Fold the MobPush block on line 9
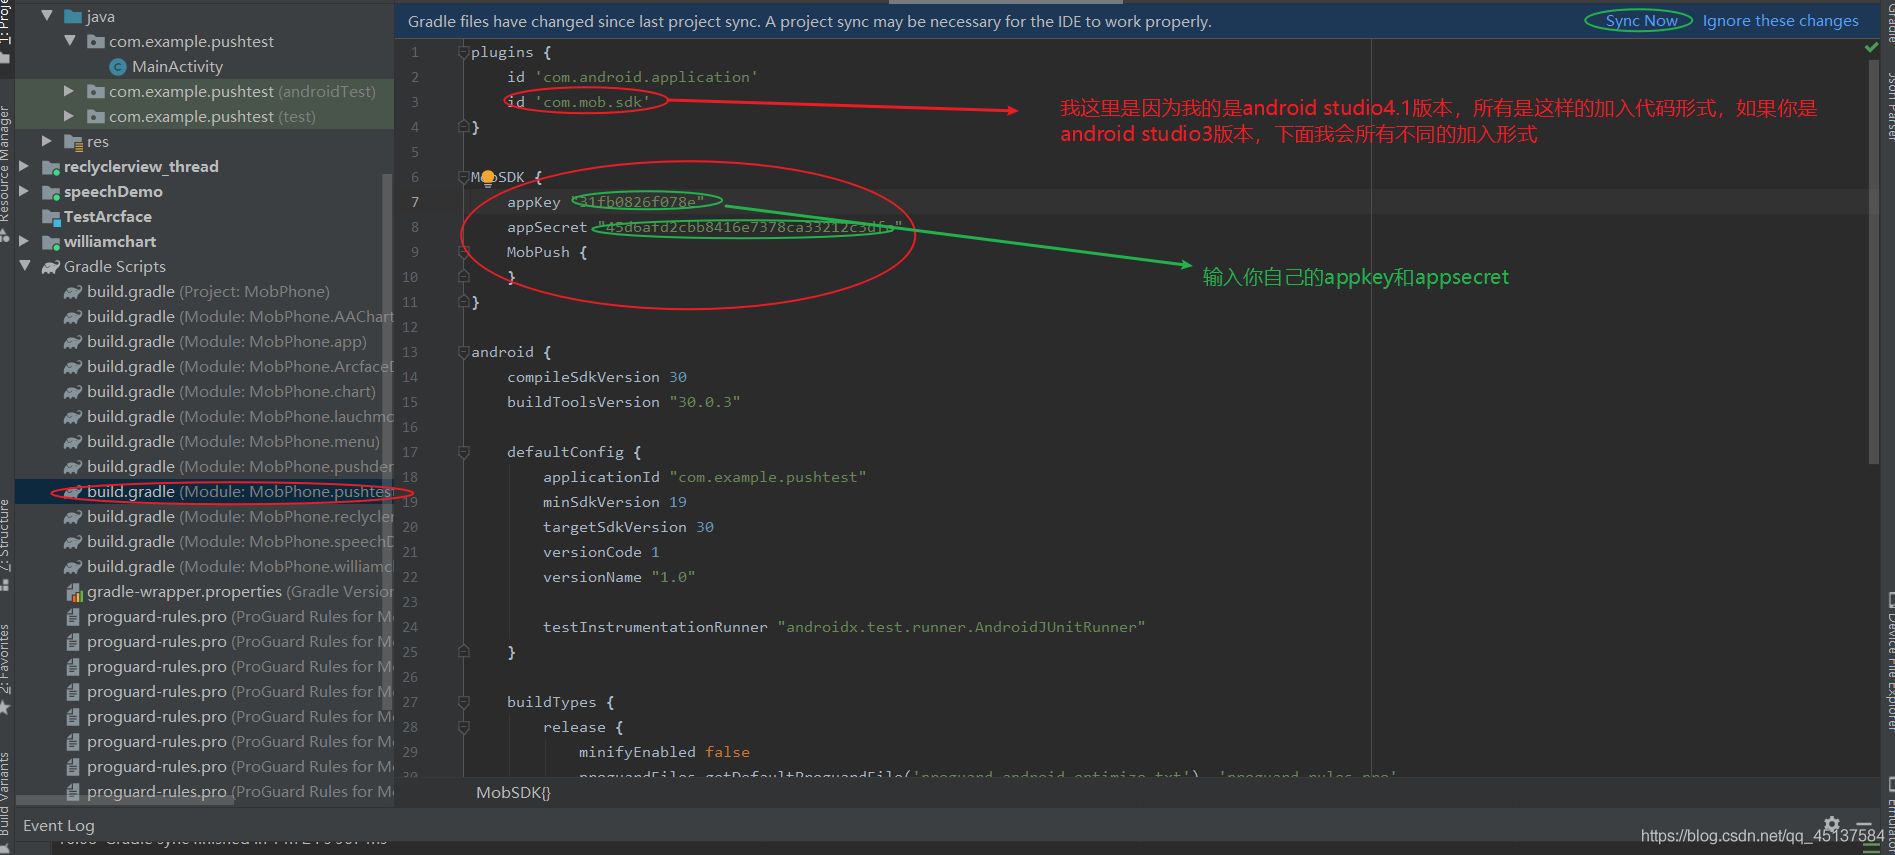The height and width of the screenshot is (855, 1895). click(x=463, y=252)
